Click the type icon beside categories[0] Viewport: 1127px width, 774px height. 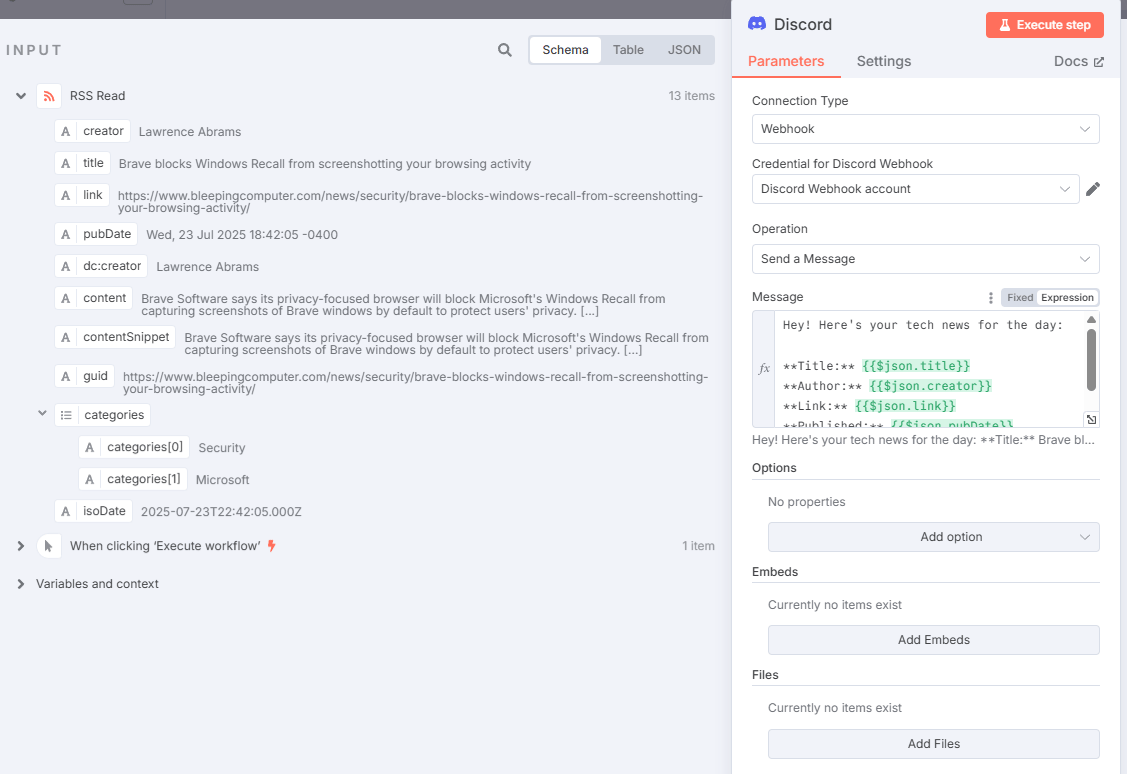click(x=90, y=447)
